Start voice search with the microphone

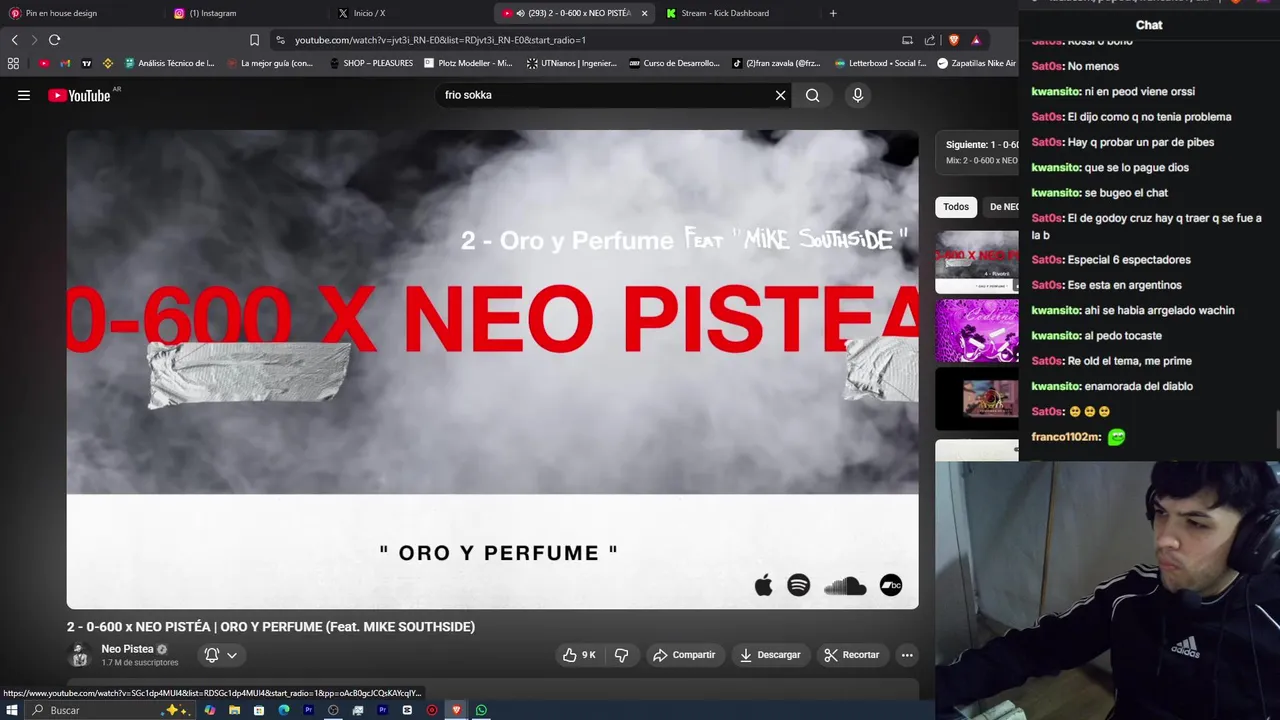click(857, 95)
